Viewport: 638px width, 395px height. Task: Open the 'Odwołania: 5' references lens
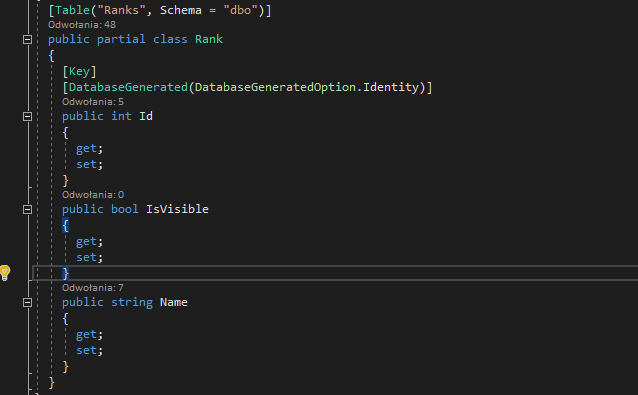coord(93,102)
